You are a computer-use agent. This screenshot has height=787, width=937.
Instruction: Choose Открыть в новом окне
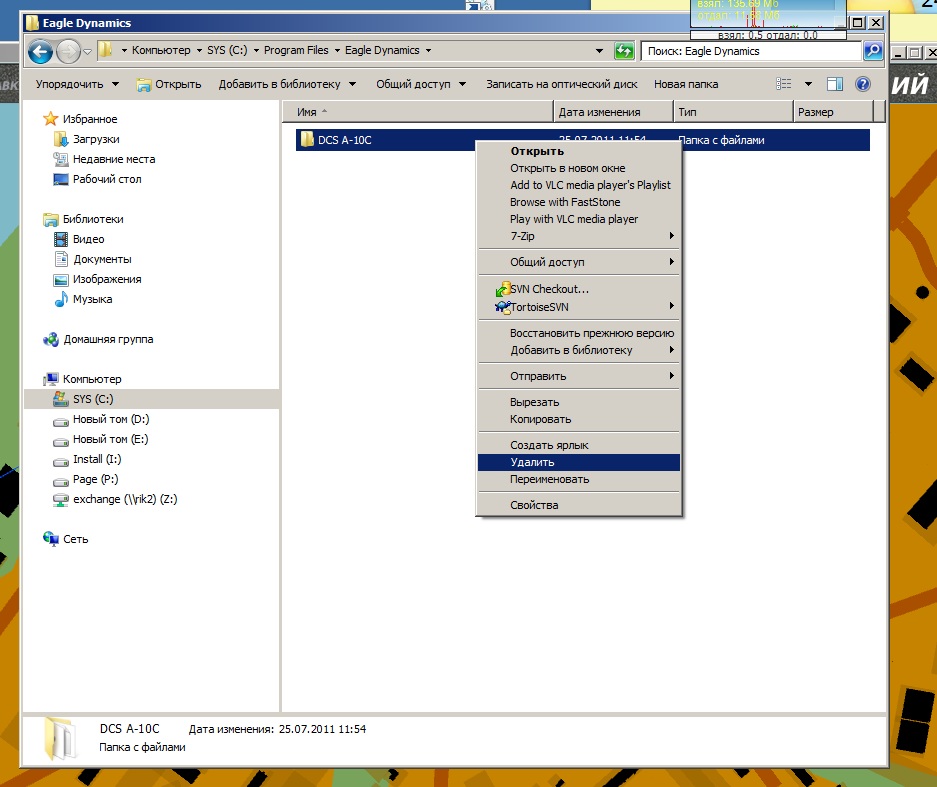(579, 169)
